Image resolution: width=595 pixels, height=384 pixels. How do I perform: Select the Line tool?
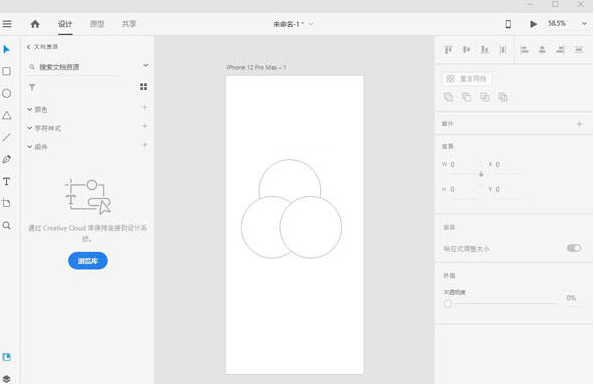tap(6, 137)
